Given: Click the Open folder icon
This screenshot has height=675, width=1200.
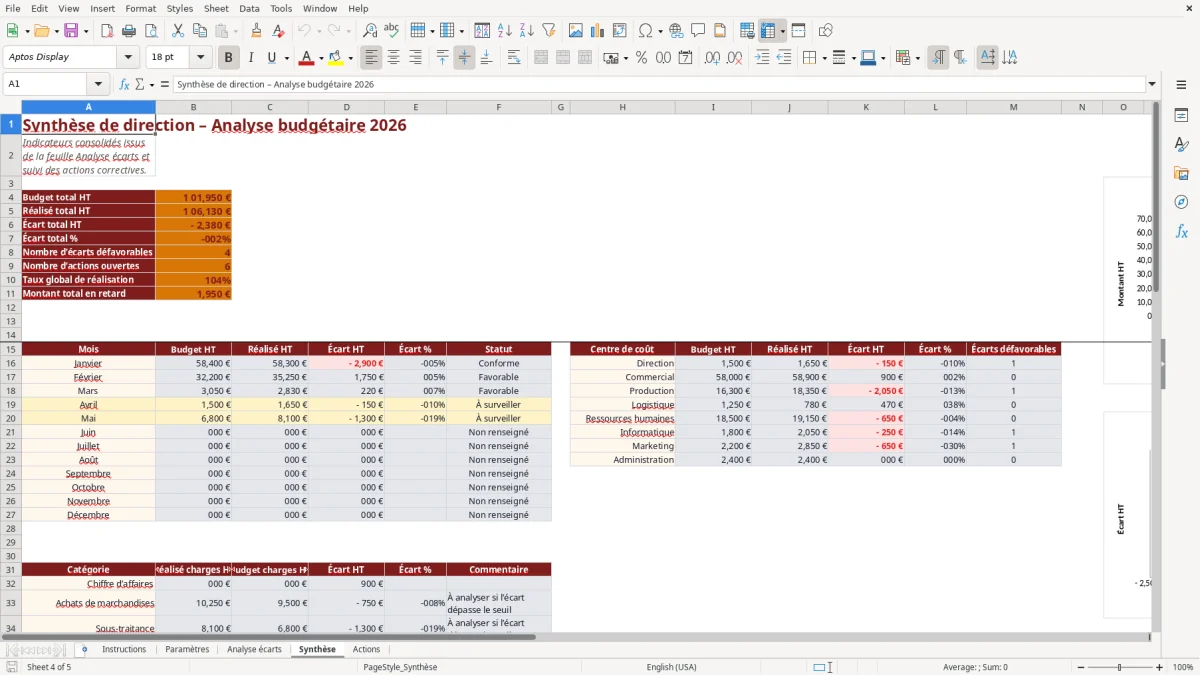Looking at the screenshot, I should click(x=40, y=31).
